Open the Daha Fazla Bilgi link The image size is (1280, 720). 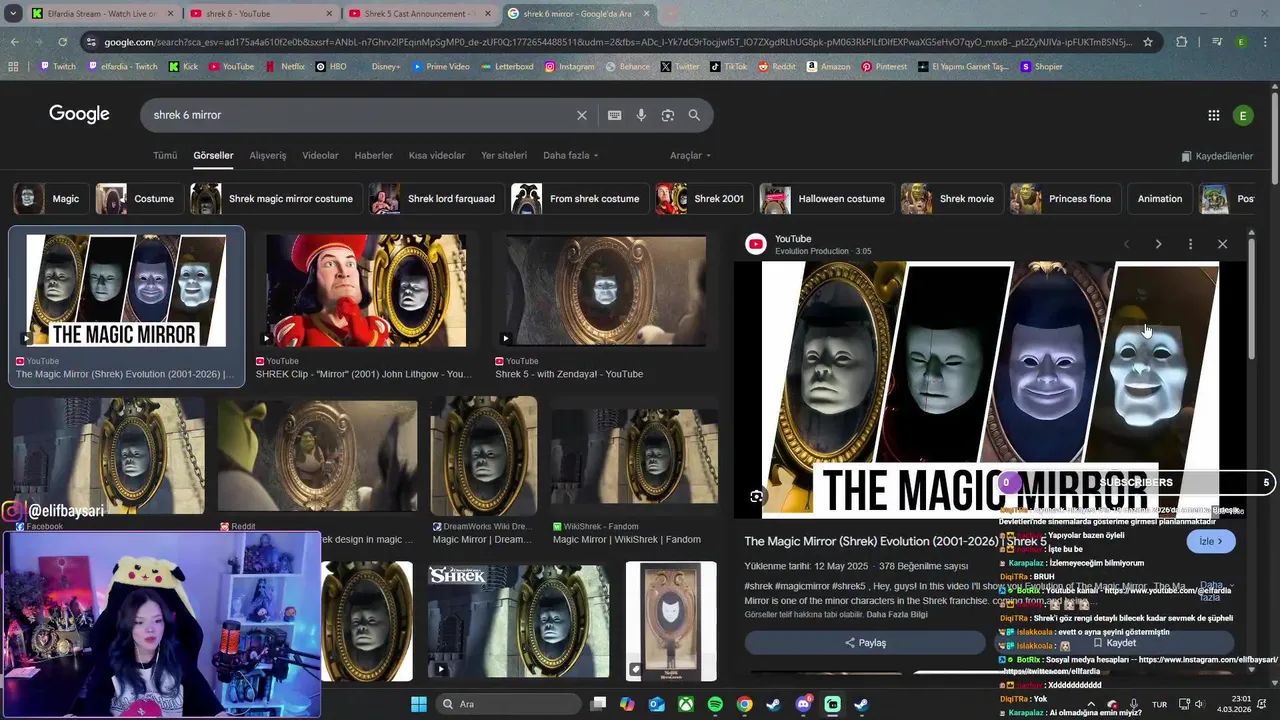tap(897, 614)
